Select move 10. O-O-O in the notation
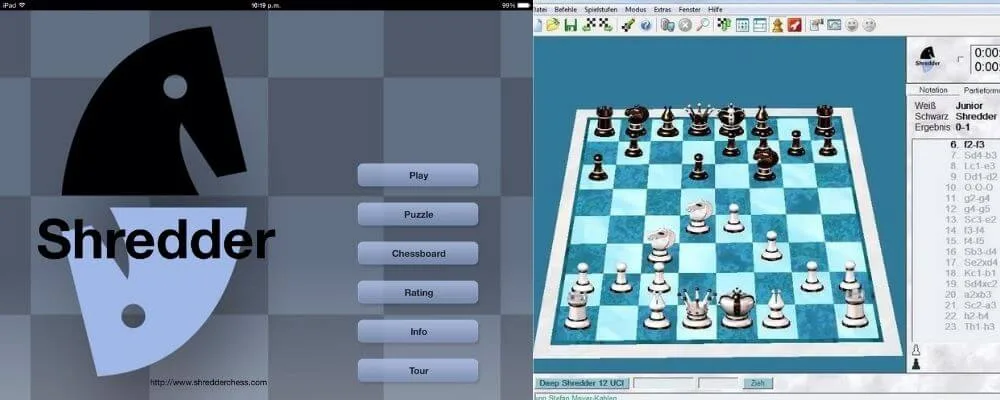This screenshot has height=400, width=1000. coord(968,188)
